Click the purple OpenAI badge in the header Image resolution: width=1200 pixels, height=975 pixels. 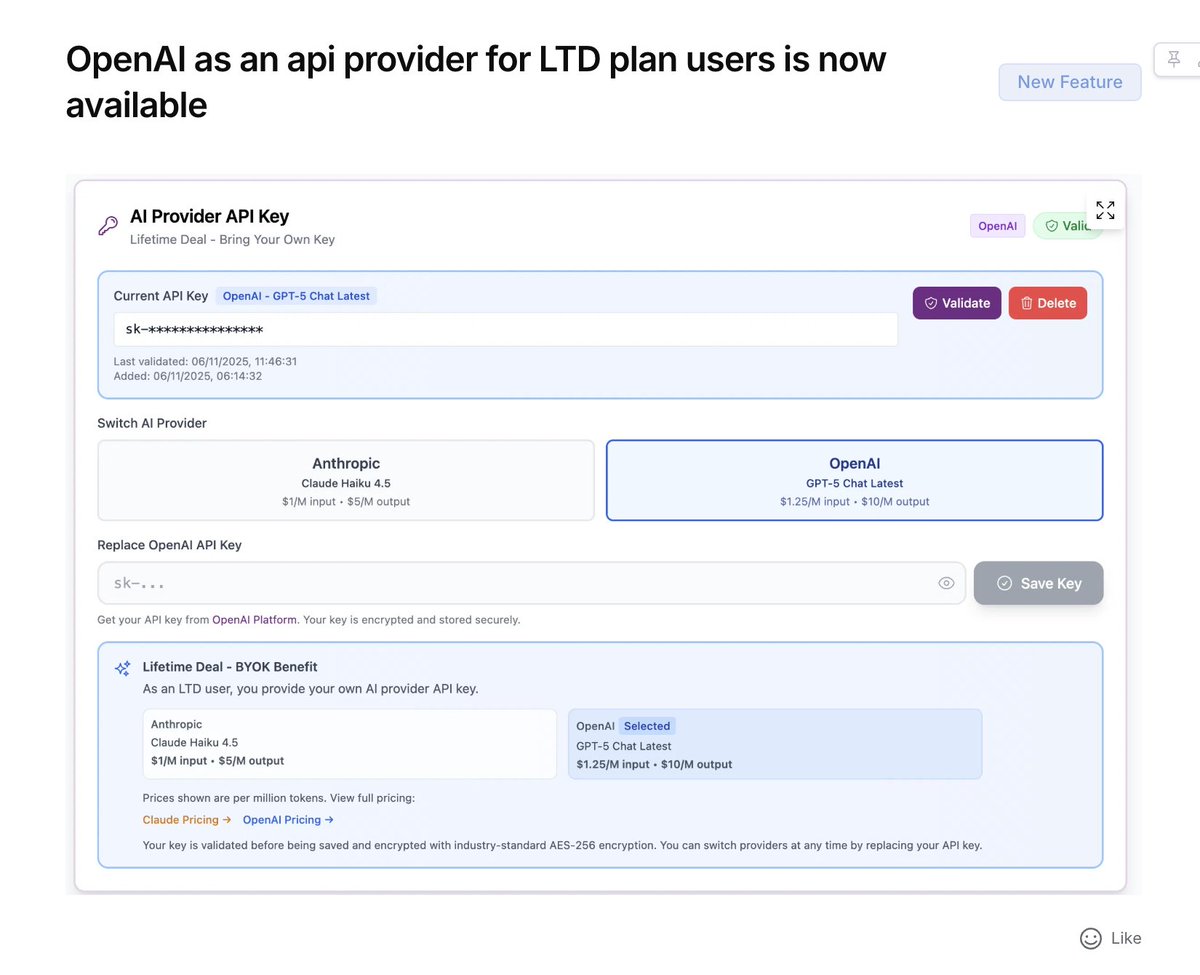point(997,226)
